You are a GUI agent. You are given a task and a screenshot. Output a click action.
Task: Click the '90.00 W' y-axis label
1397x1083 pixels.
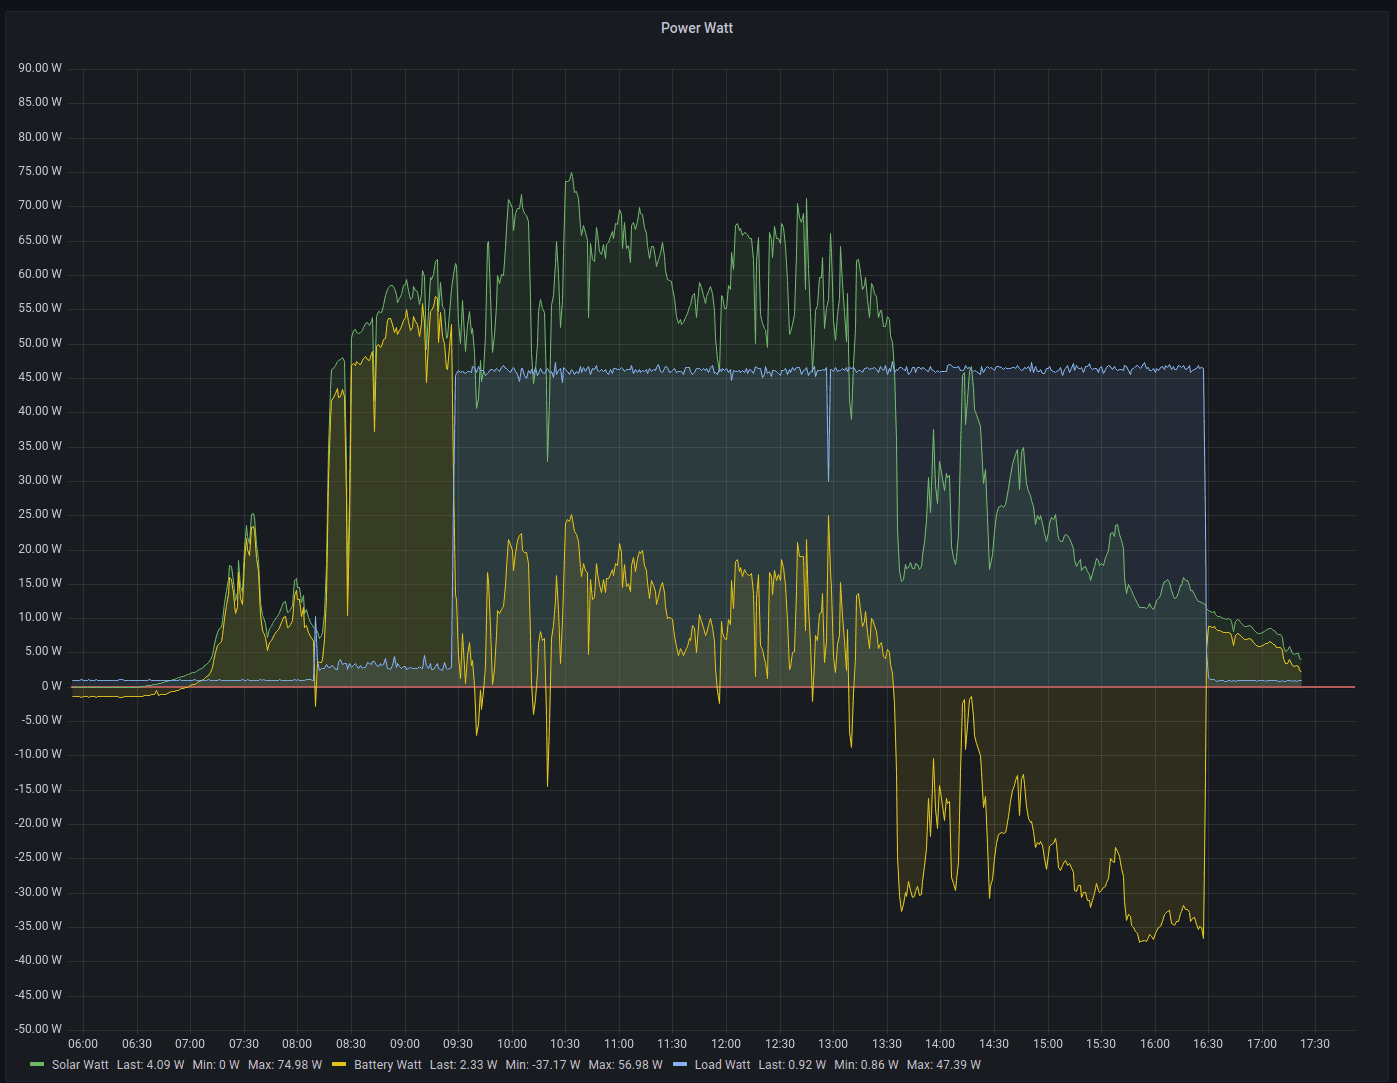point(40,68)
